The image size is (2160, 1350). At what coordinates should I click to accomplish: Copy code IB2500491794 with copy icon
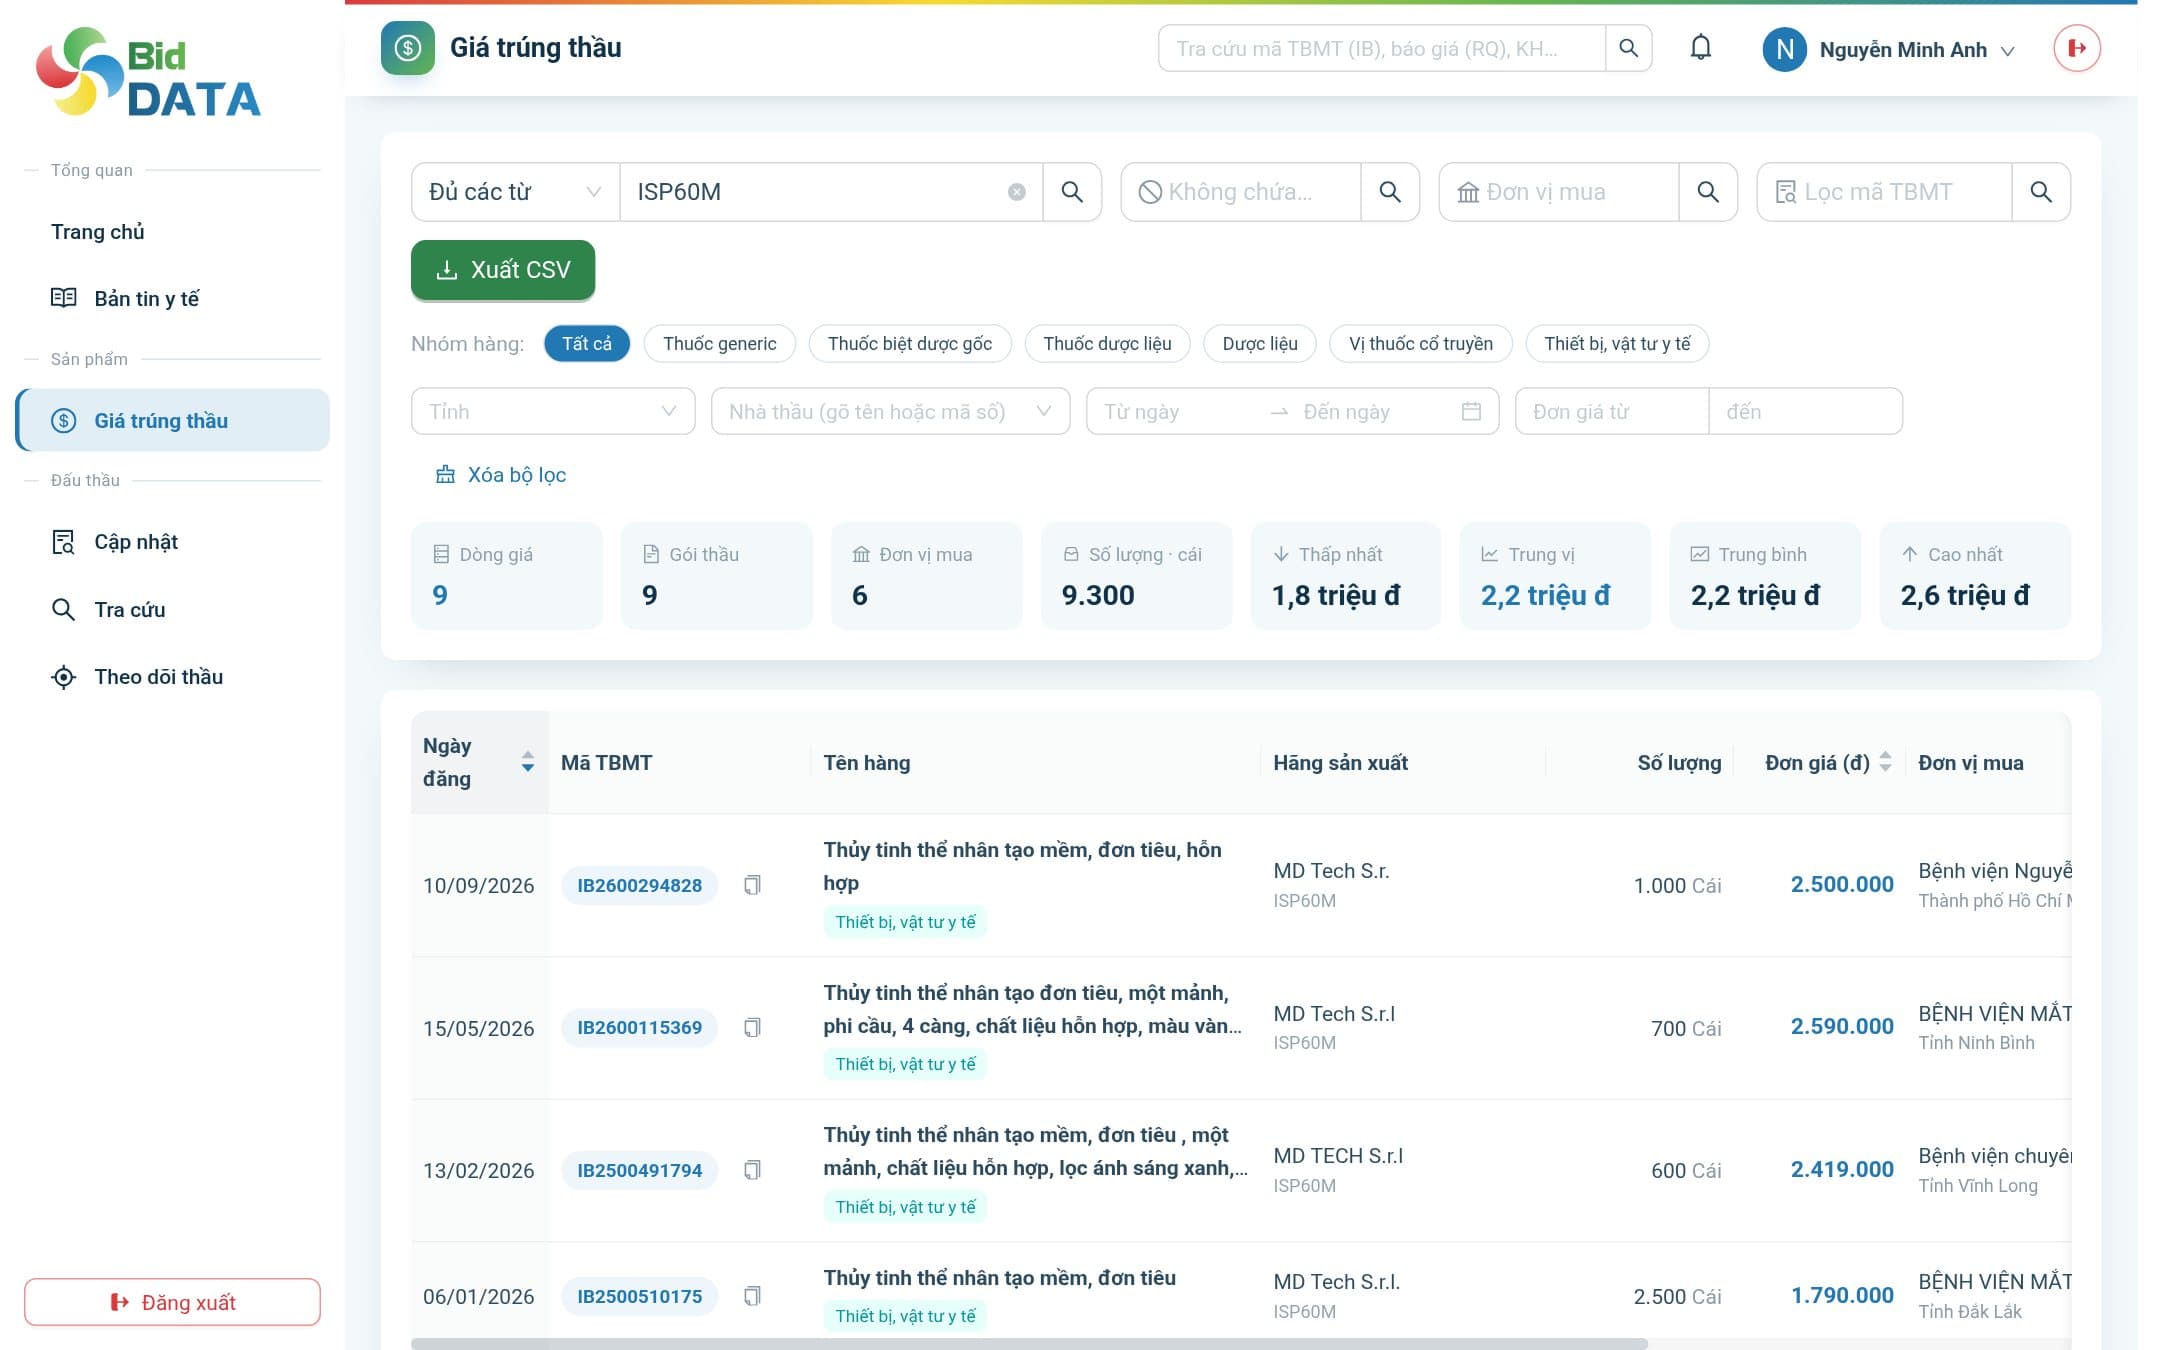click(x=752, y=1170)
